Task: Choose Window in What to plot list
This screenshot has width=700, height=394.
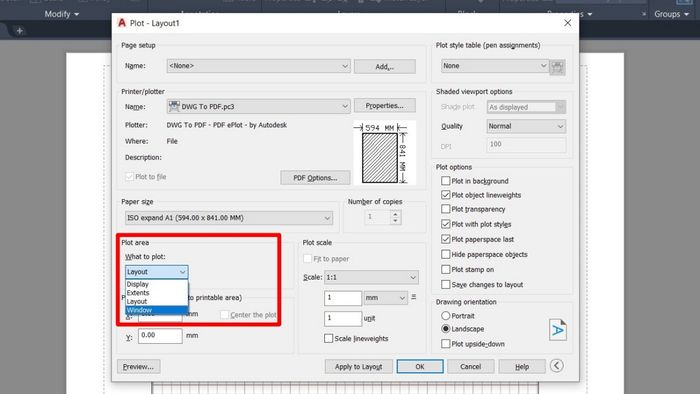Action: click(157, 310)
